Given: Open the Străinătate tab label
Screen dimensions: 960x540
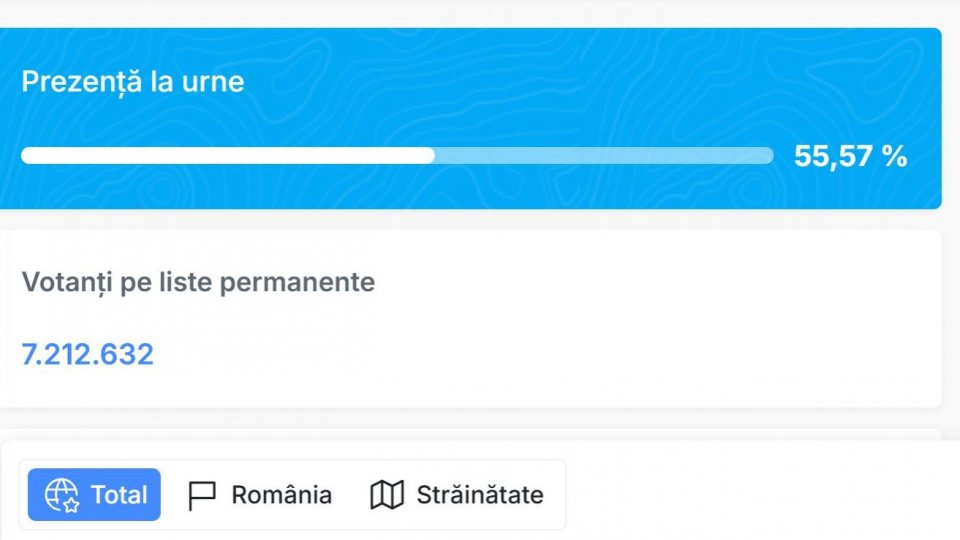Looking at the screenshot, I should 480,495.
